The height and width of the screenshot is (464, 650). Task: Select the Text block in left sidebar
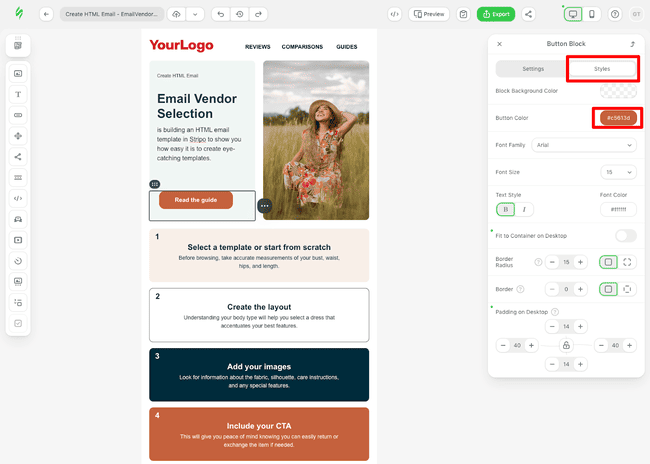[x=18, y=94]
